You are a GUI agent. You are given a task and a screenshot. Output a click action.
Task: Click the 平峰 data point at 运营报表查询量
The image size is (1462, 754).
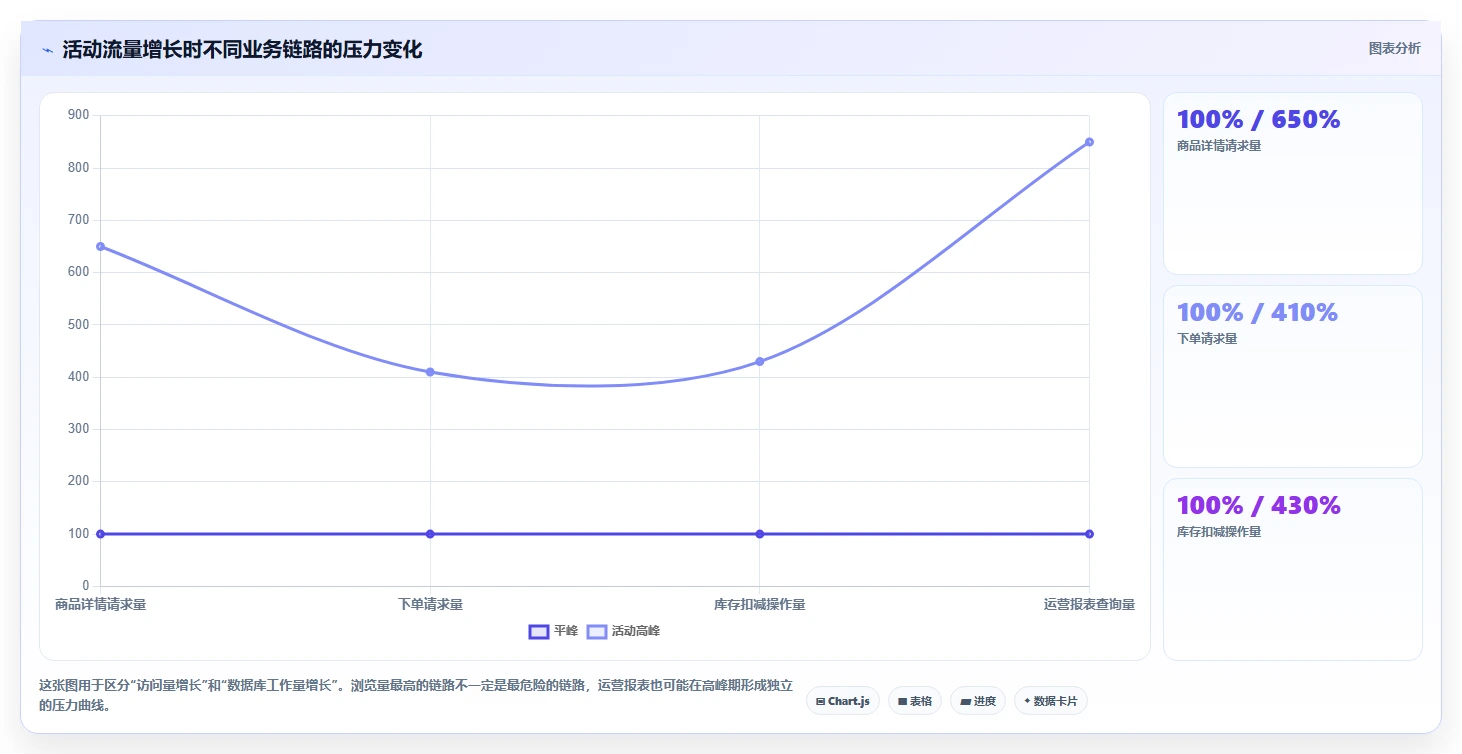1089,534
